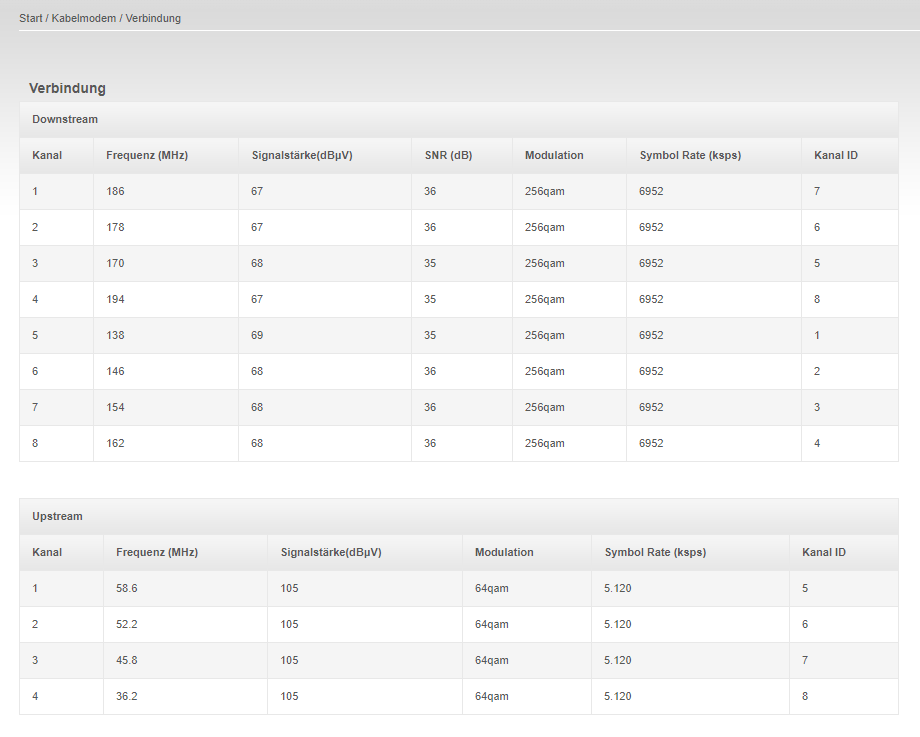Select frequency value 186 in Downstream
920x737 pixels.
pos(115,191)
